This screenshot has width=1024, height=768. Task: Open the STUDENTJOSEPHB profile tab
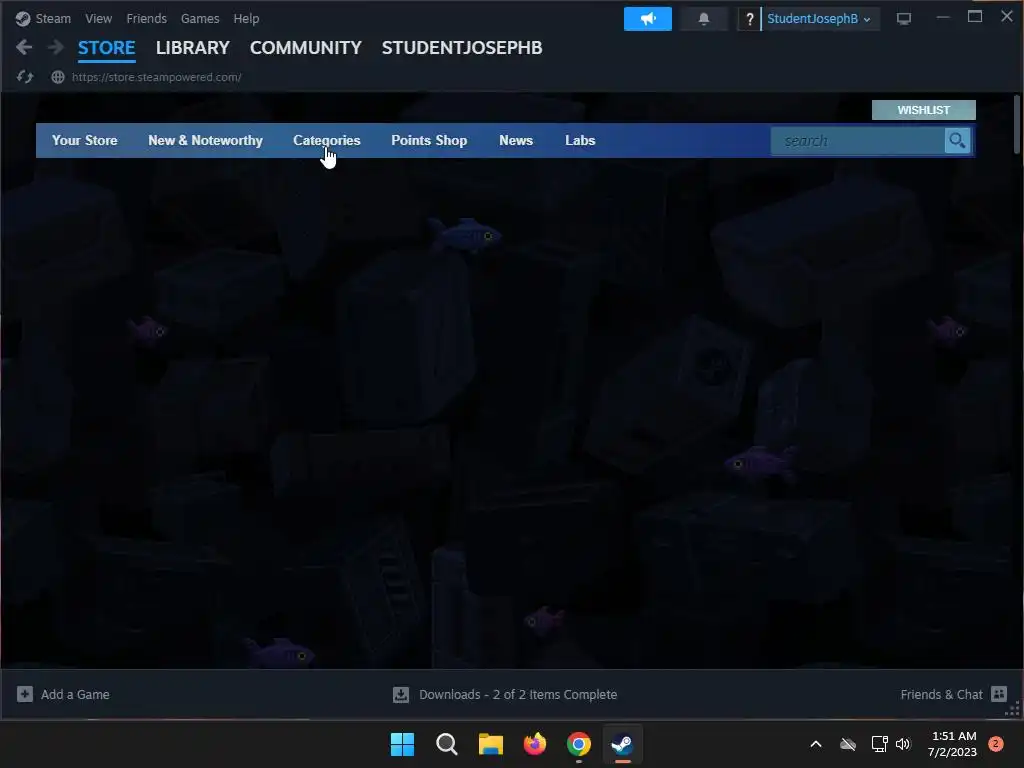pos(462,48)
